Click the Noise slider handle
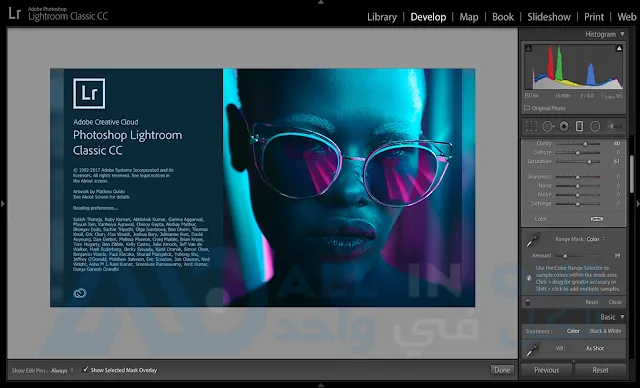 click(578, 186)
